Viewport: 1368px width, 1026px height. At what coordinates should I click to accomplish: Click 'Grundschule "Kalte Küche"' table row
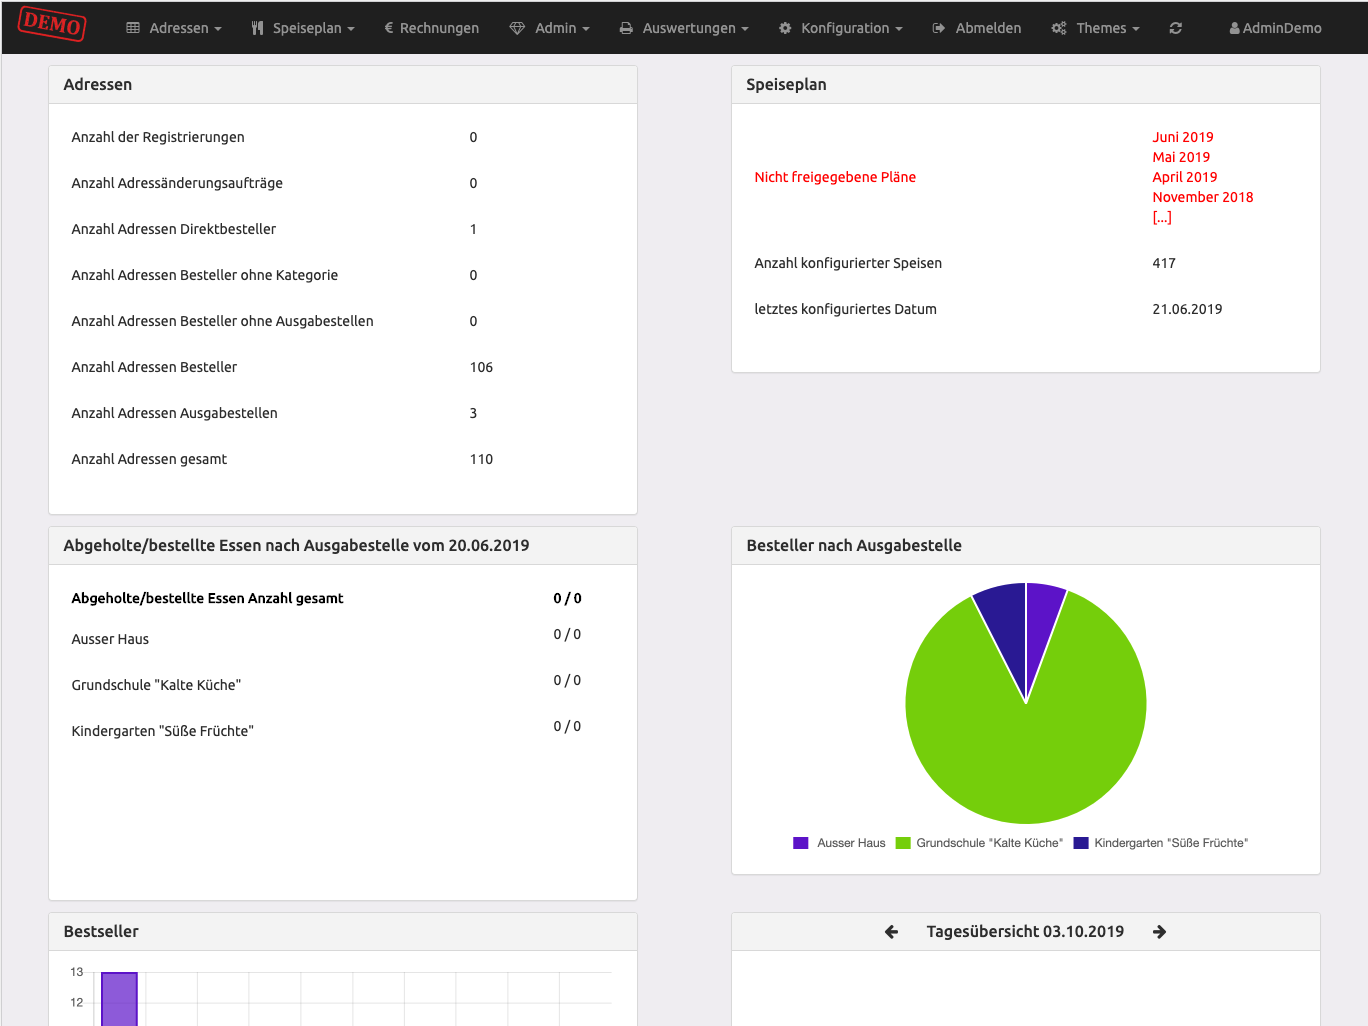[x=343, y=685]
